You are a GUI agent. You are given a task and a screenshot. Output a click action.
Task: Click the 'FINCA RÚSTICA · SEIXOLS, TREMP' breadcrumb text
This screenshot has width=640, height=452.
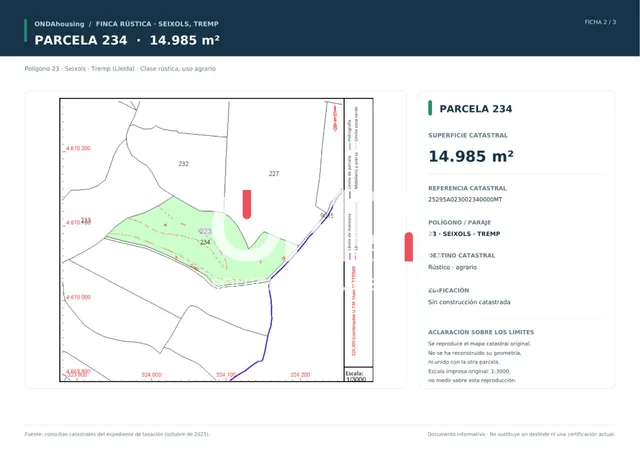click(x=157, y=24)
